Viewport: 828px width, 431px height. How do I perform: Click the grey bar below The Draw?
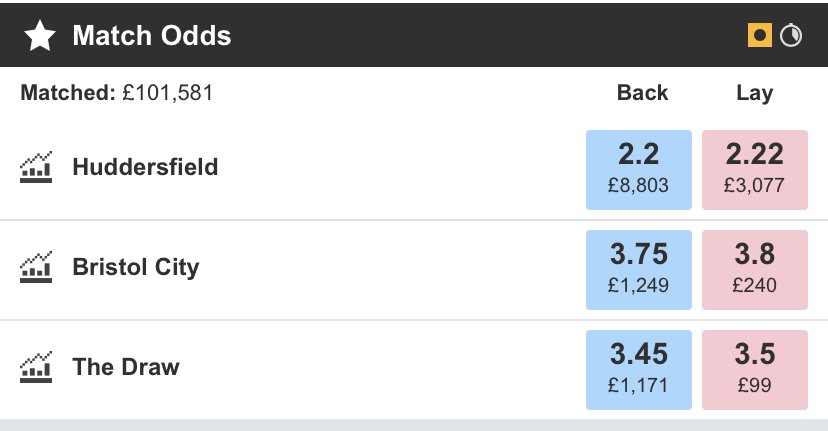414,425
